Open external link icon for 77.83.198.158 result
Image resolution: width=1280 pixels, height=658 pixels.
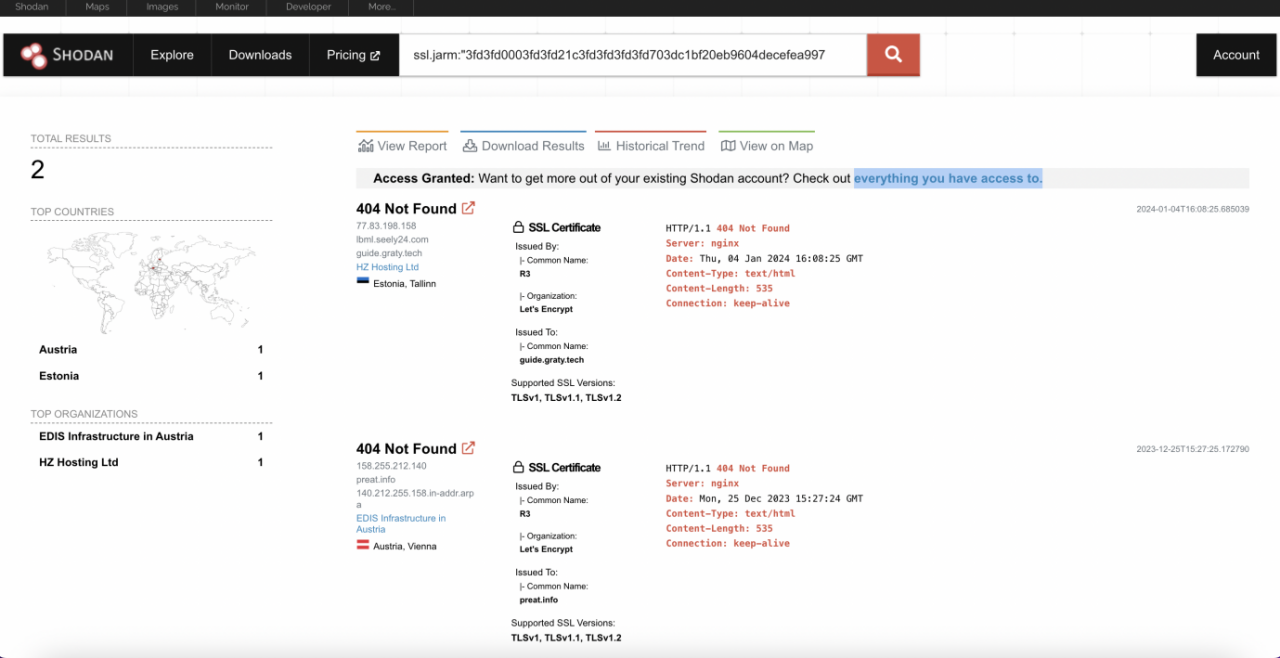(x=468, y=208)
